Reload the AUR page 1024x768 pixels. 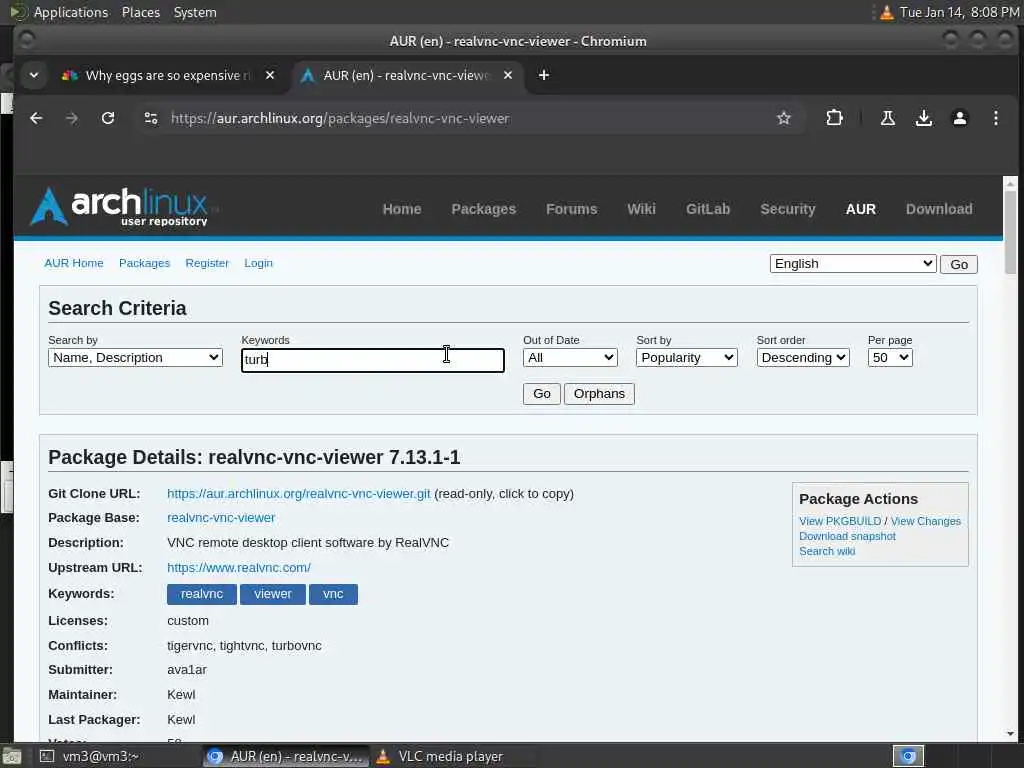pyautogui.click(x=108, y=118)
